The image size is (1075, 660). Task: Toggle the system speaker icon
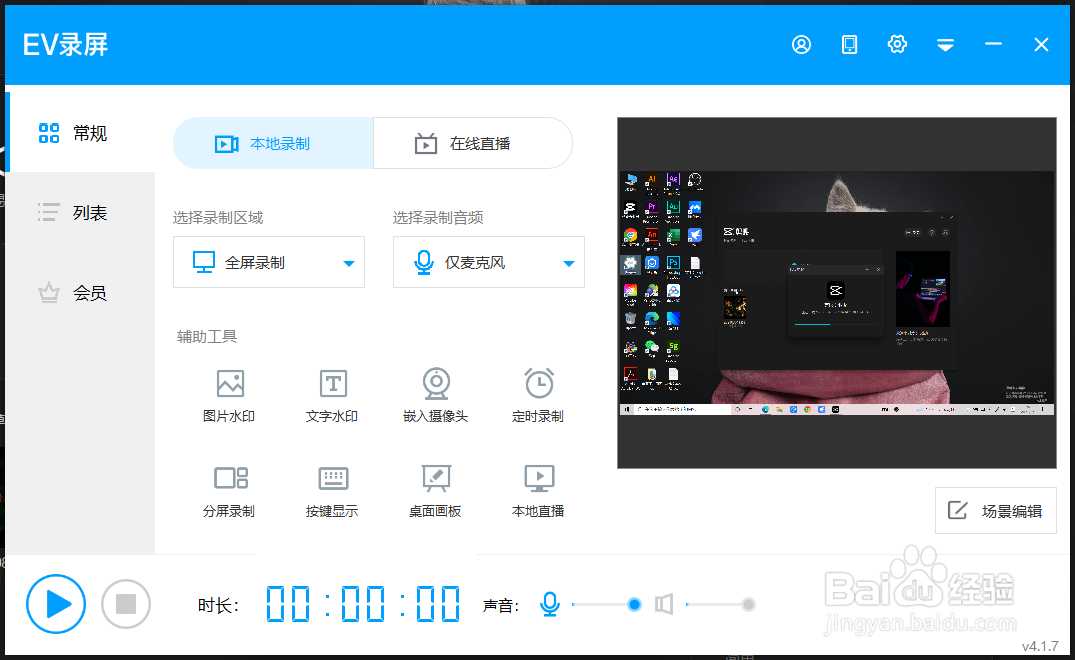coord(664,604)
